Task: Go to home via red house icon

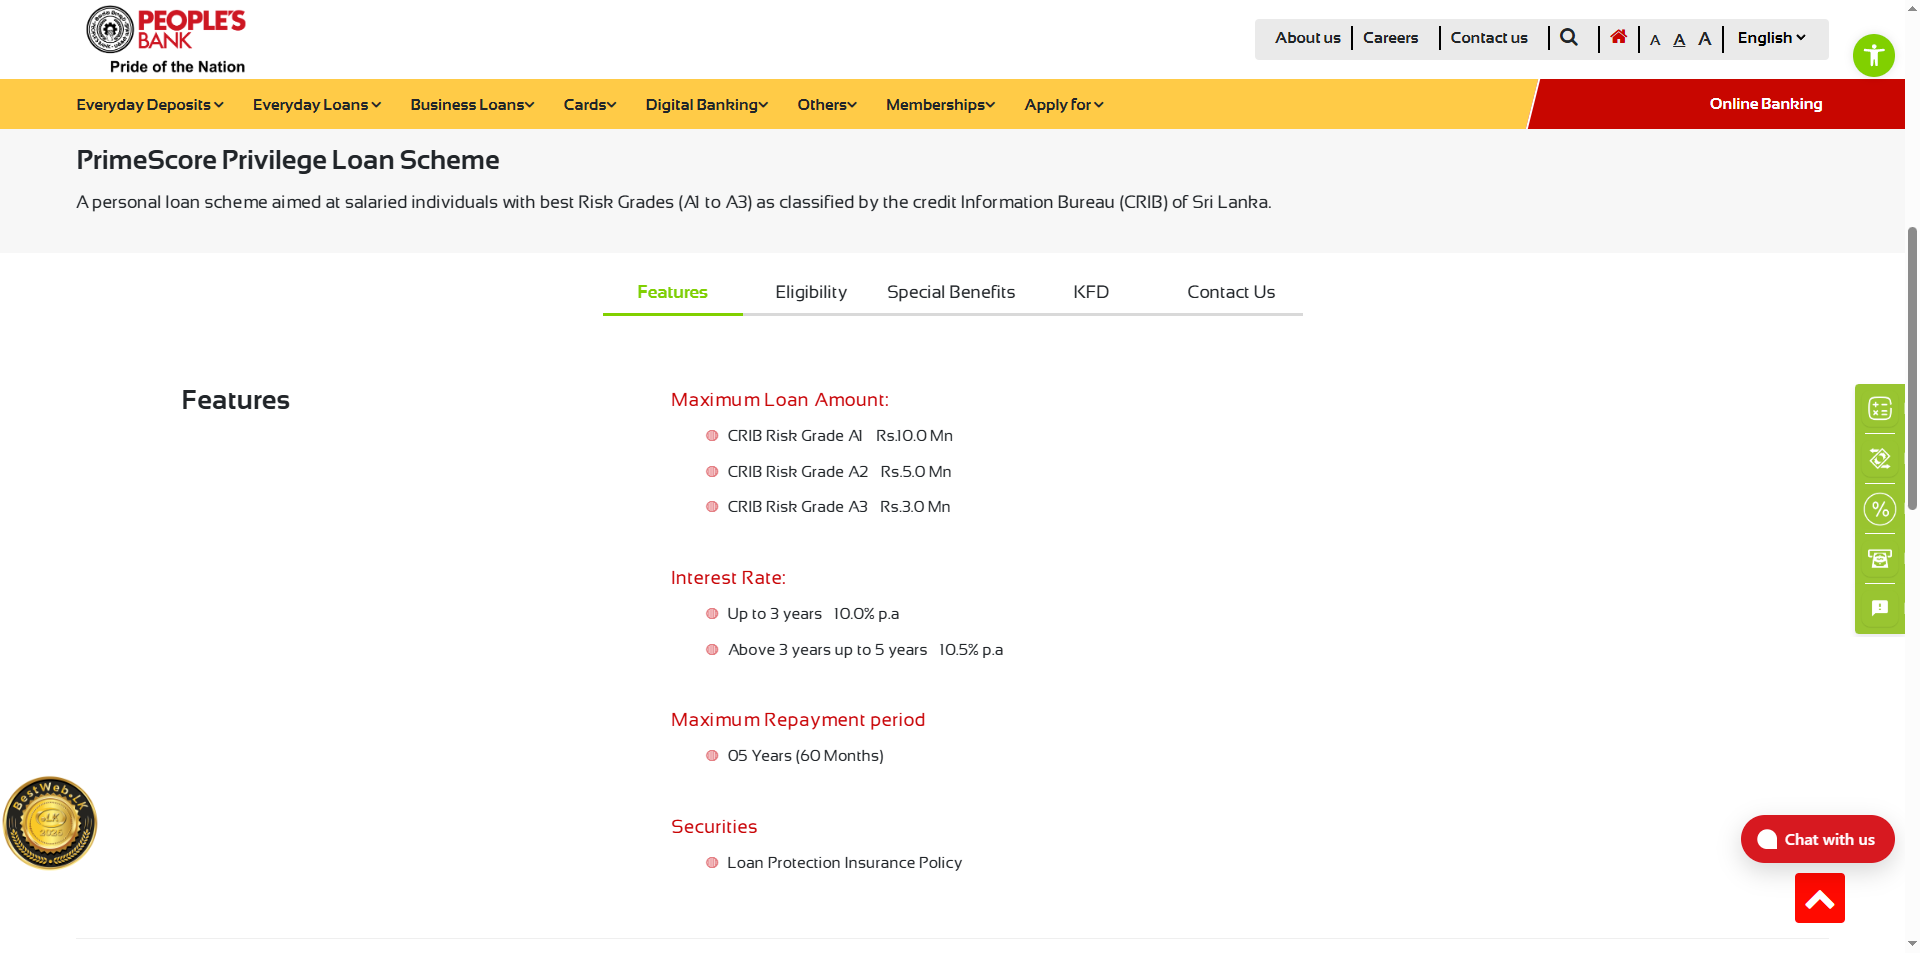Action: click(x=1618, y=37)
